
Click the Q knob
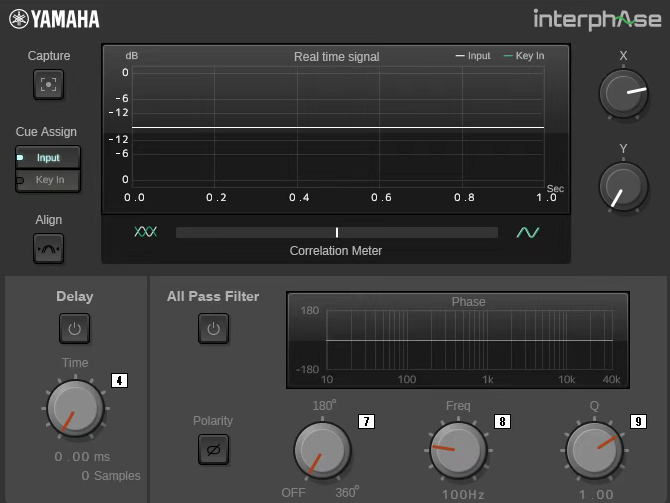(594, 450)
